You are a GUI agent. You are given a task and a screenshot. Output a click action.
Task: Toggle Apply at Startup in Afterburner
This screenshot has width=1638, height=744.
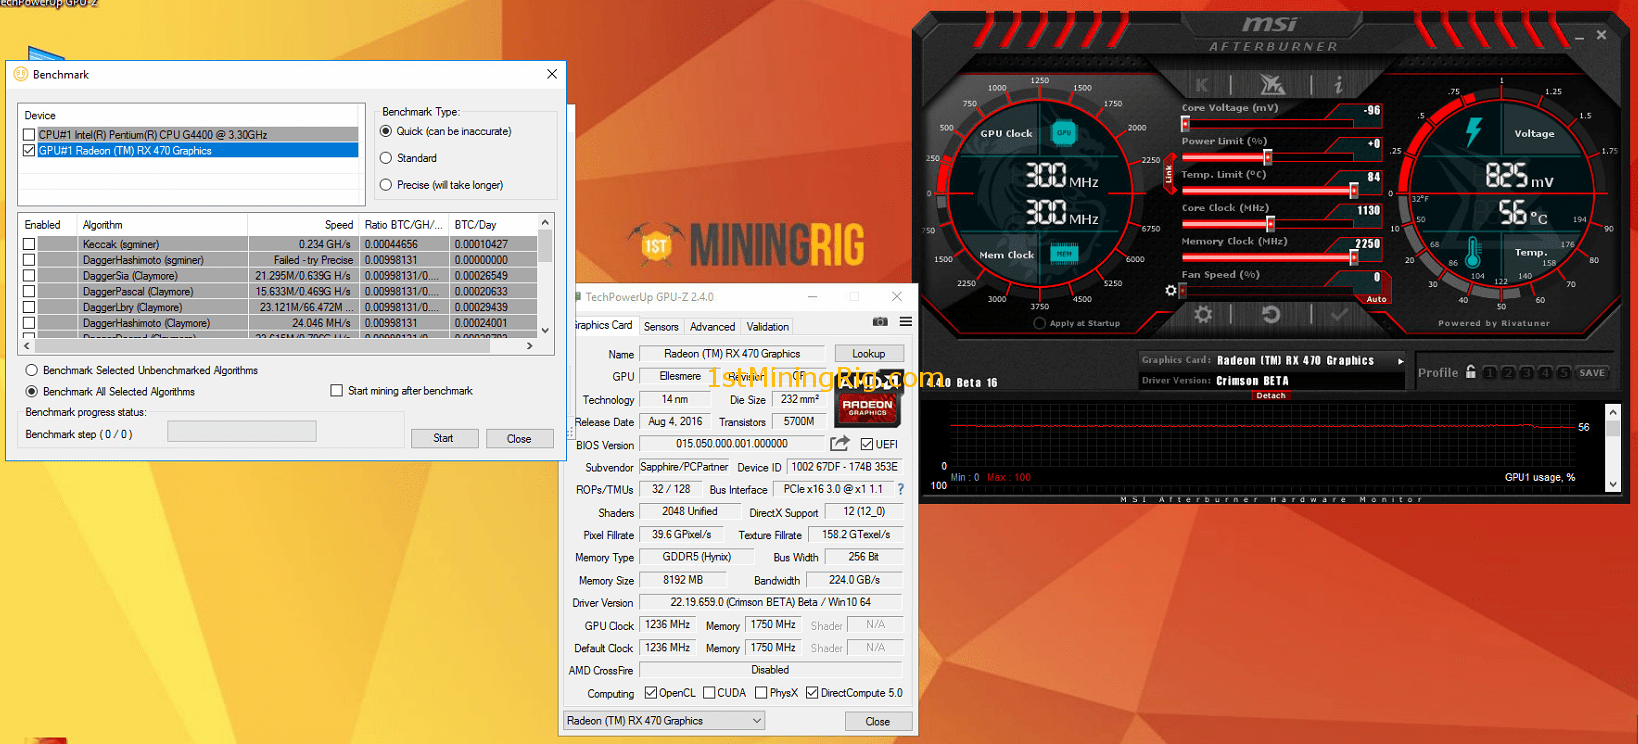coord(1040,323)
